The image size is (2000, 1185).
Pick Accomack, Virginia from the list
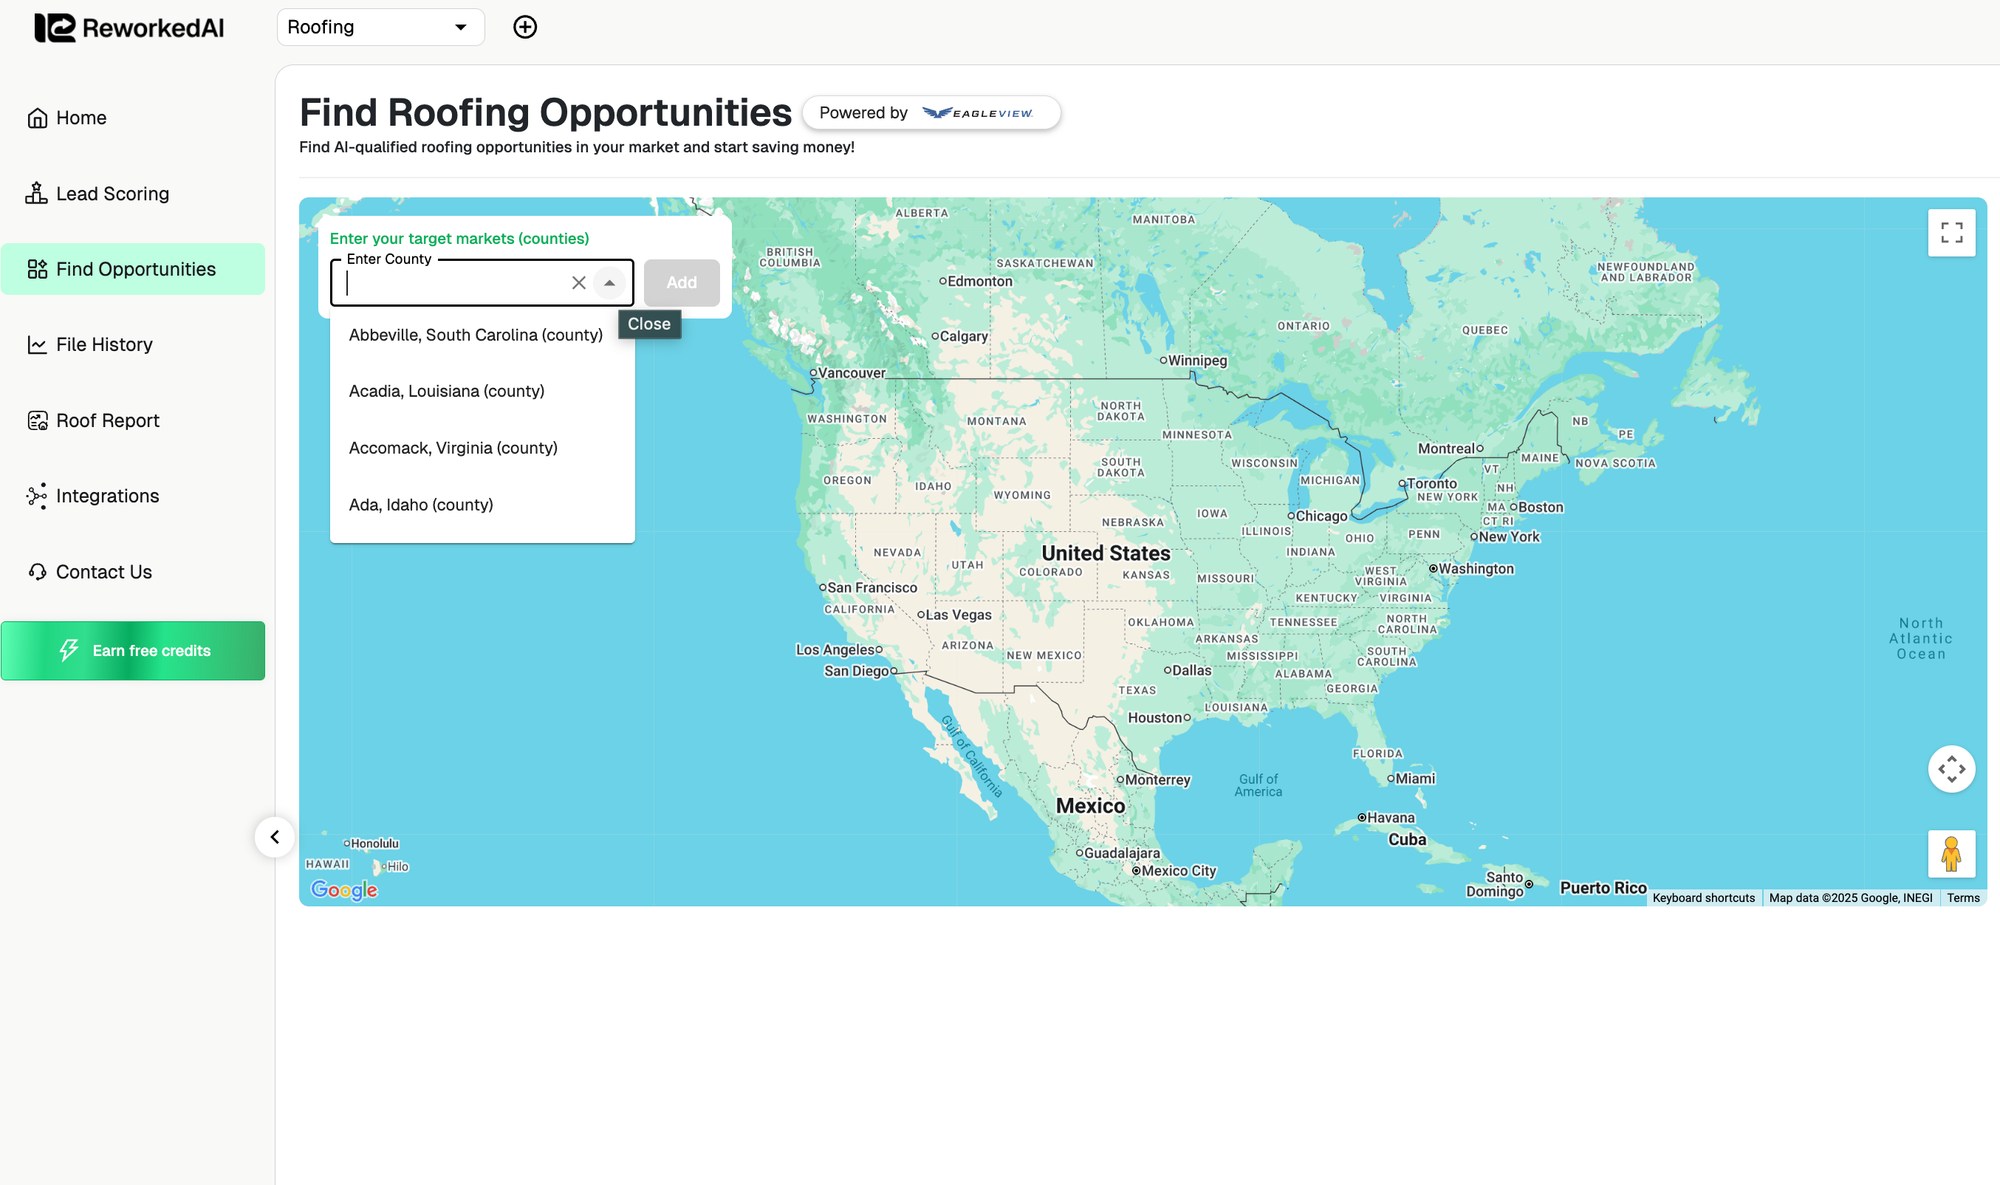pyautogui.click(x=453, y=448)
